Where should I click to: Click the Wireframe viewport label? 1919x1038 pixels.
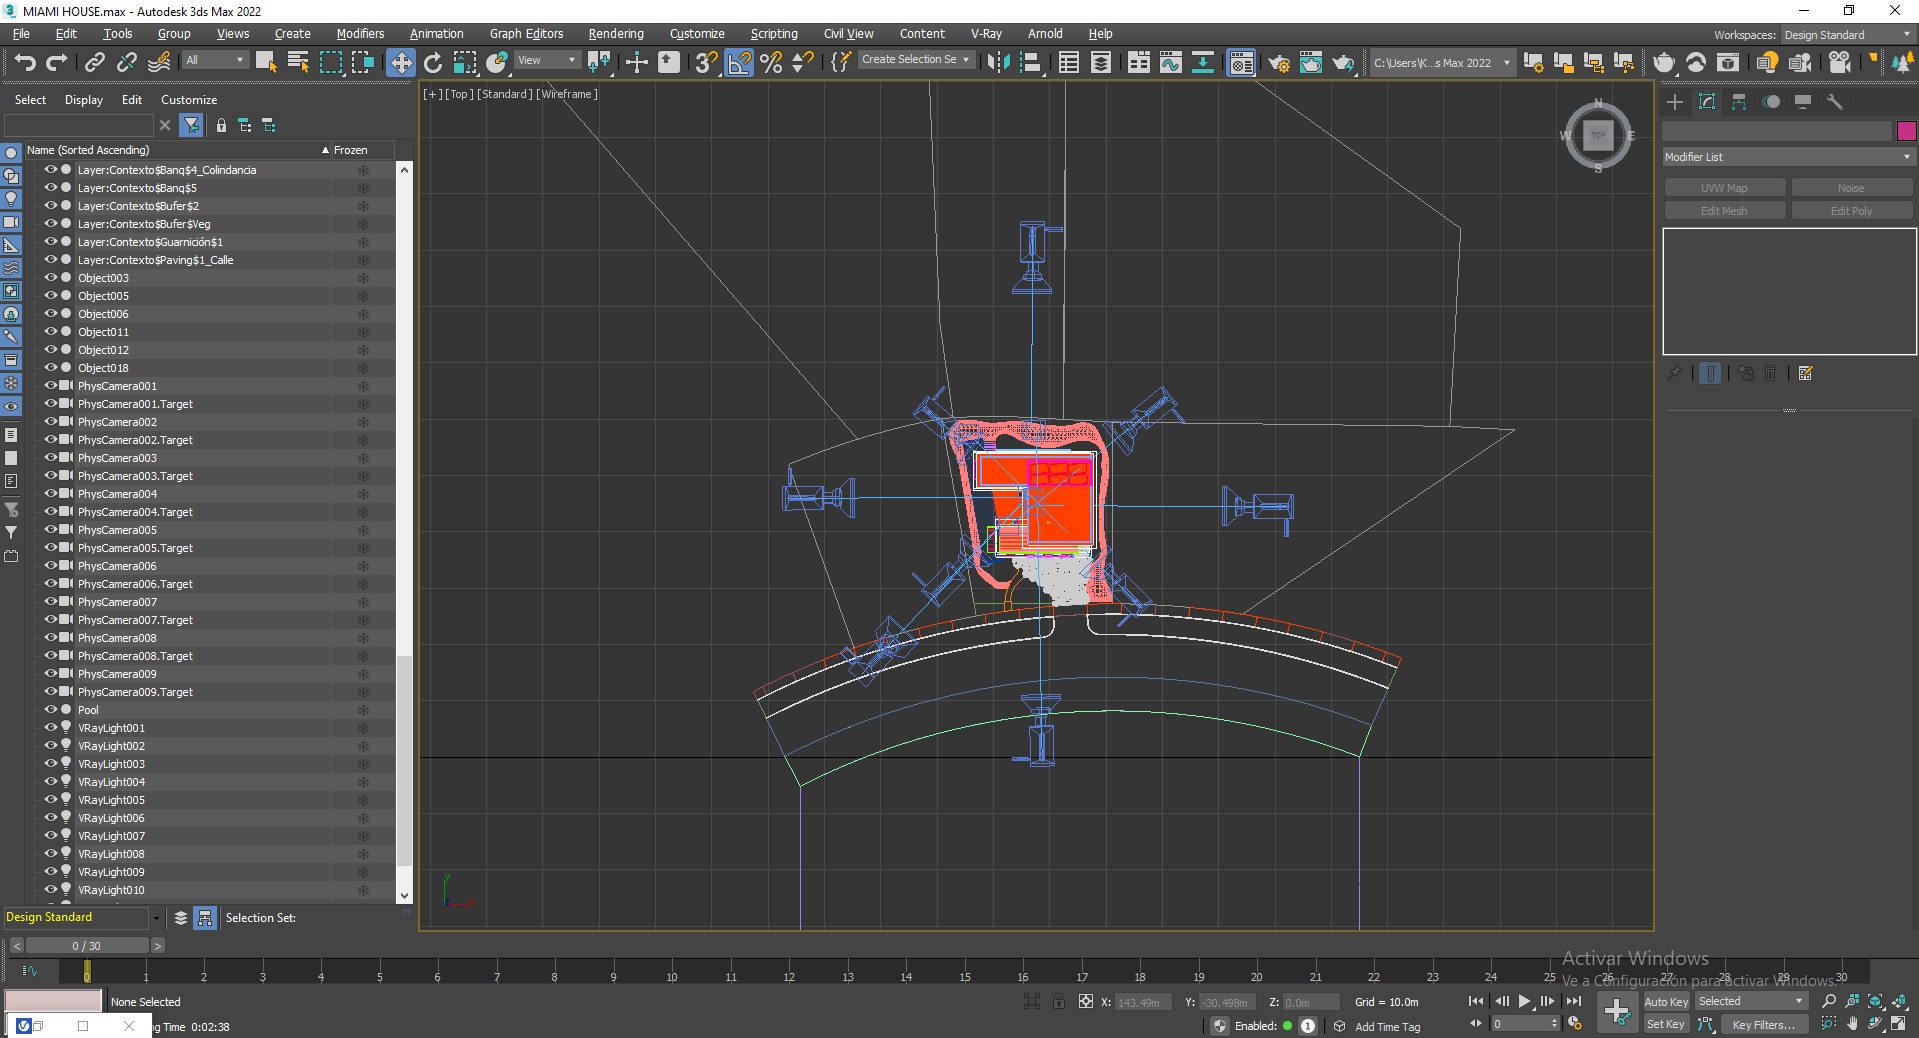[567, 94]
